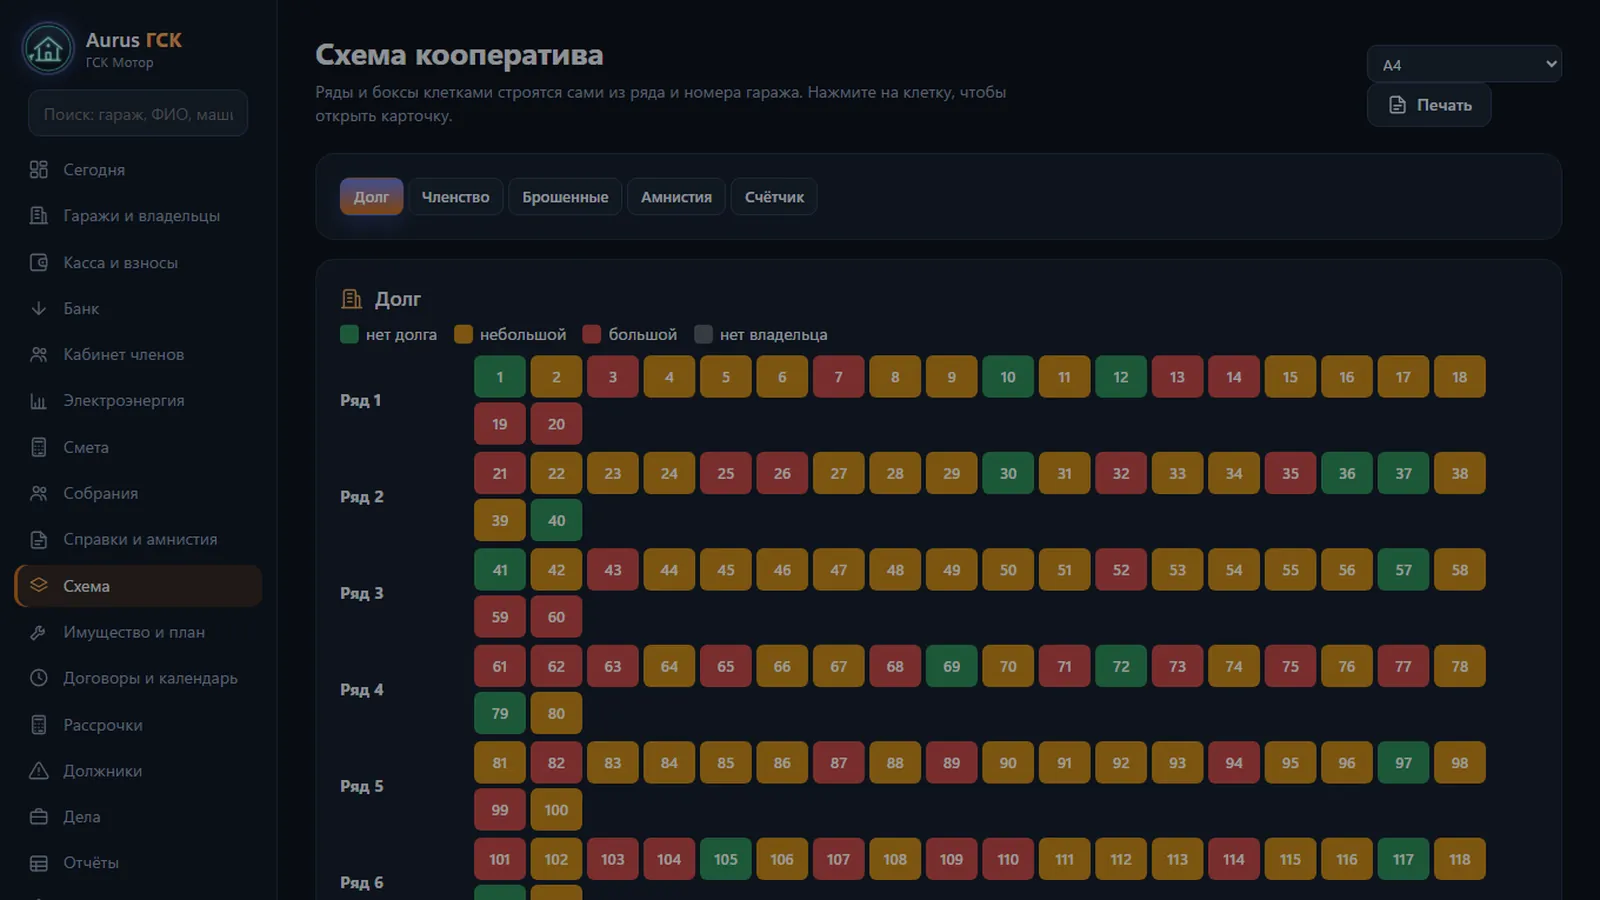Screen dimensions: 1600x900
Task: Open garage card number 40
Action: (x=556, y=520)
